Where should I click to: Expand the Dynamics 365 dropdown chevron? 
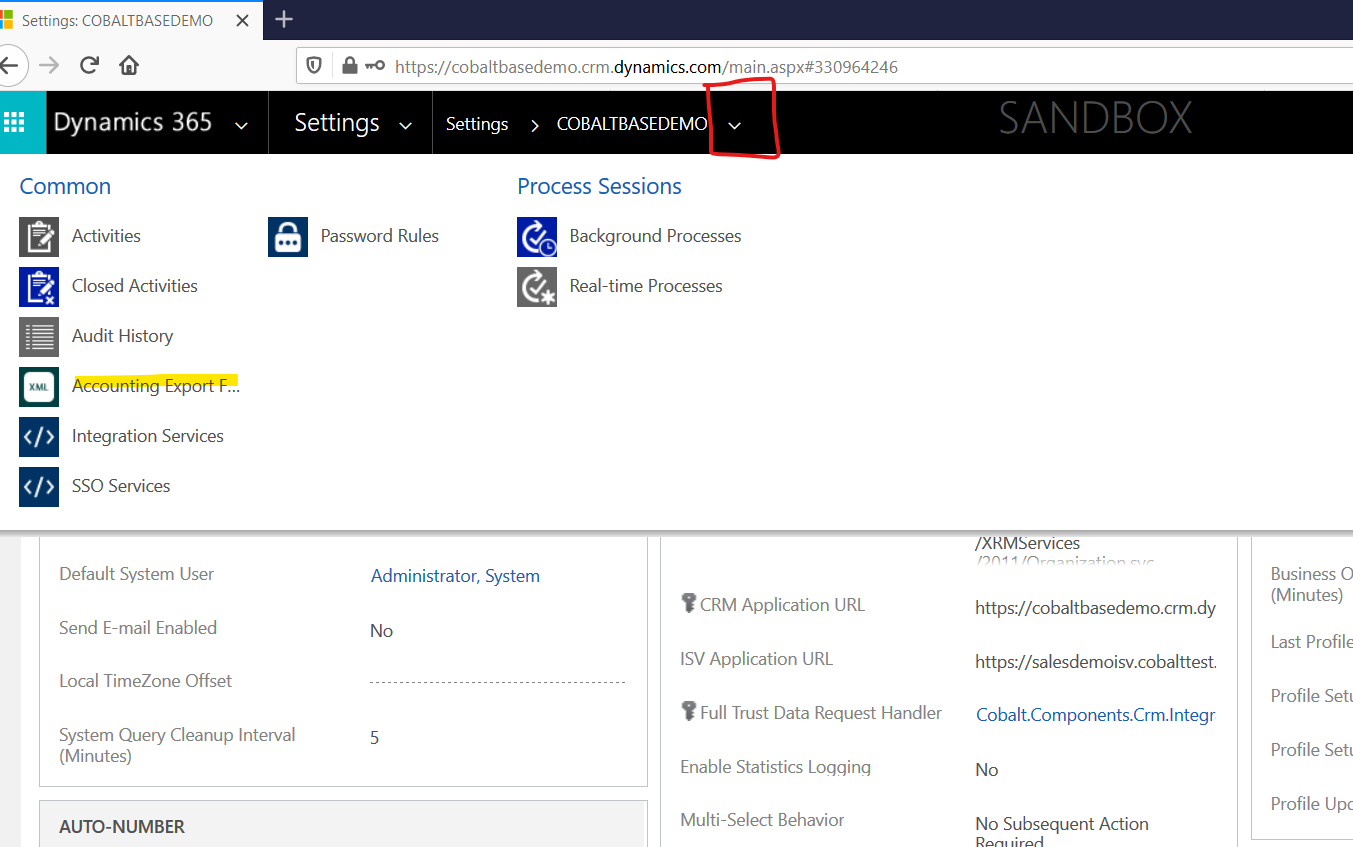(x=241, y=125)
